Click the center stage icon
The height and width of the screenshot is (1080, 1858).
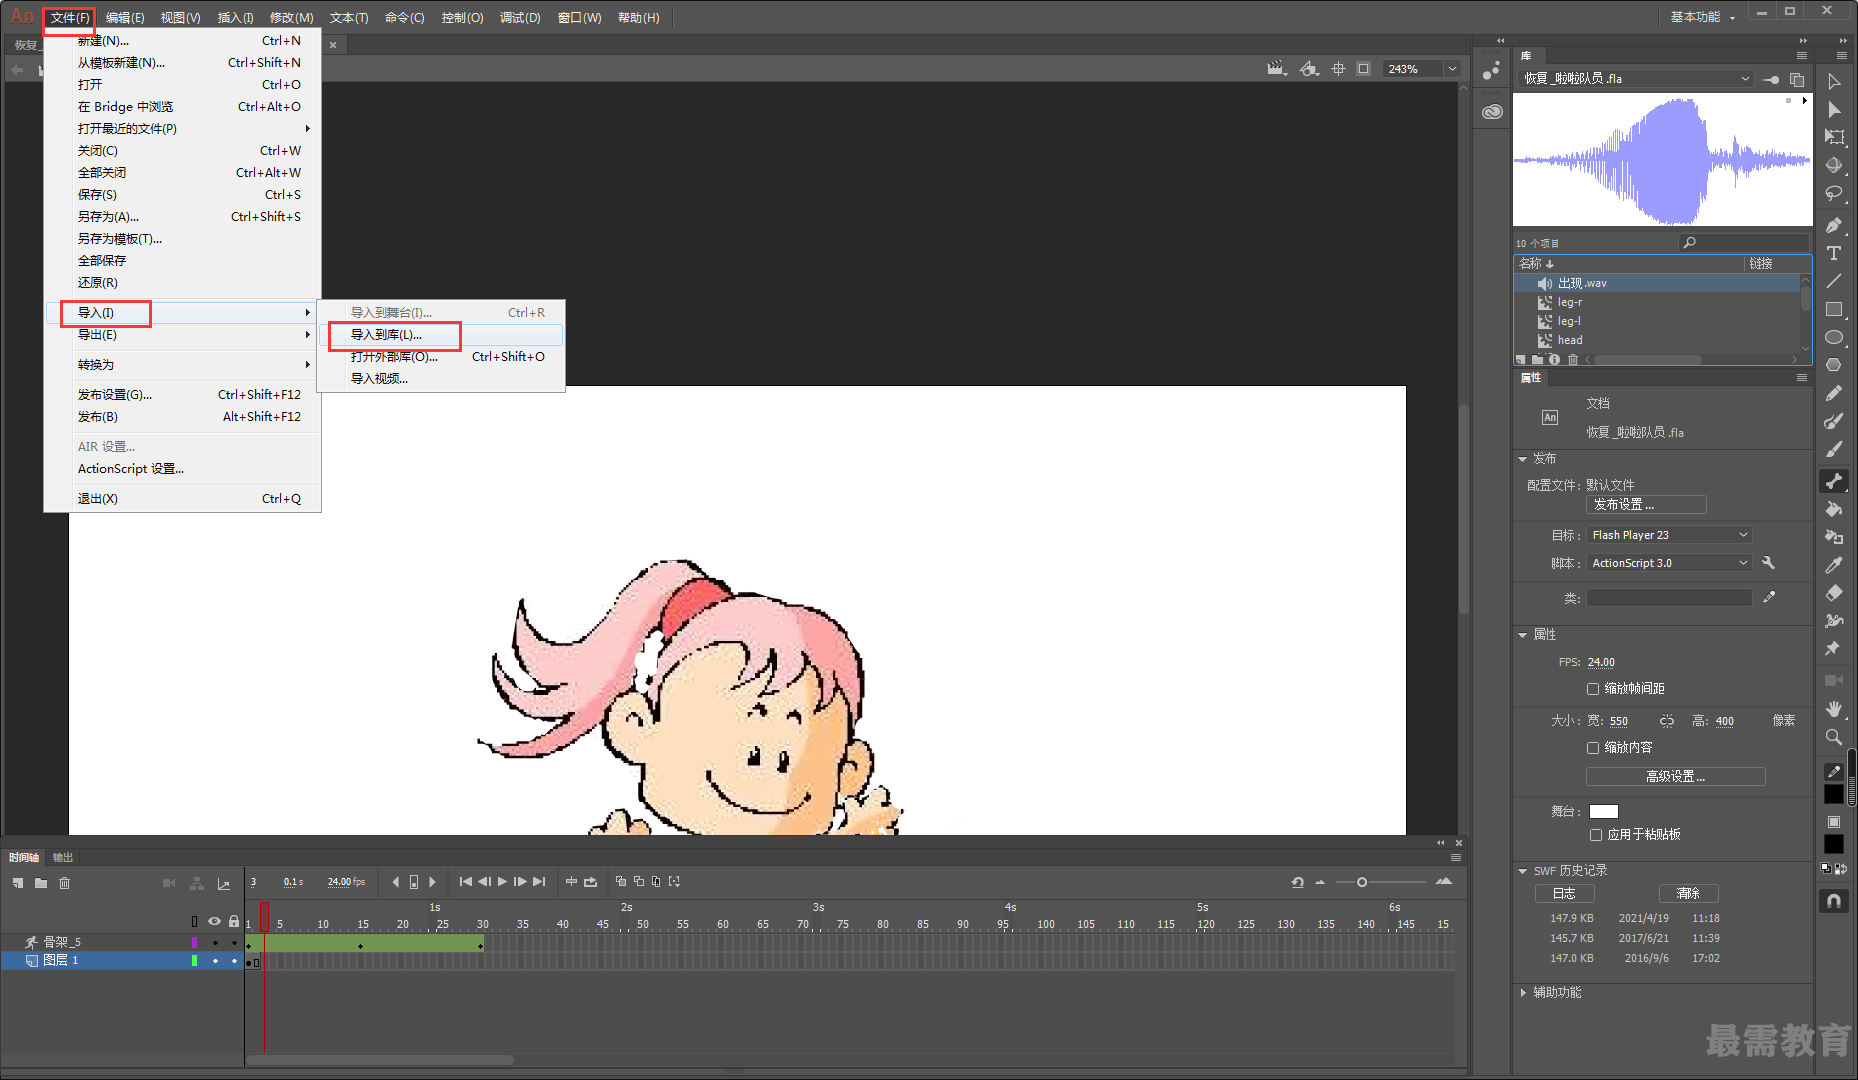(x=1338, y=69)
